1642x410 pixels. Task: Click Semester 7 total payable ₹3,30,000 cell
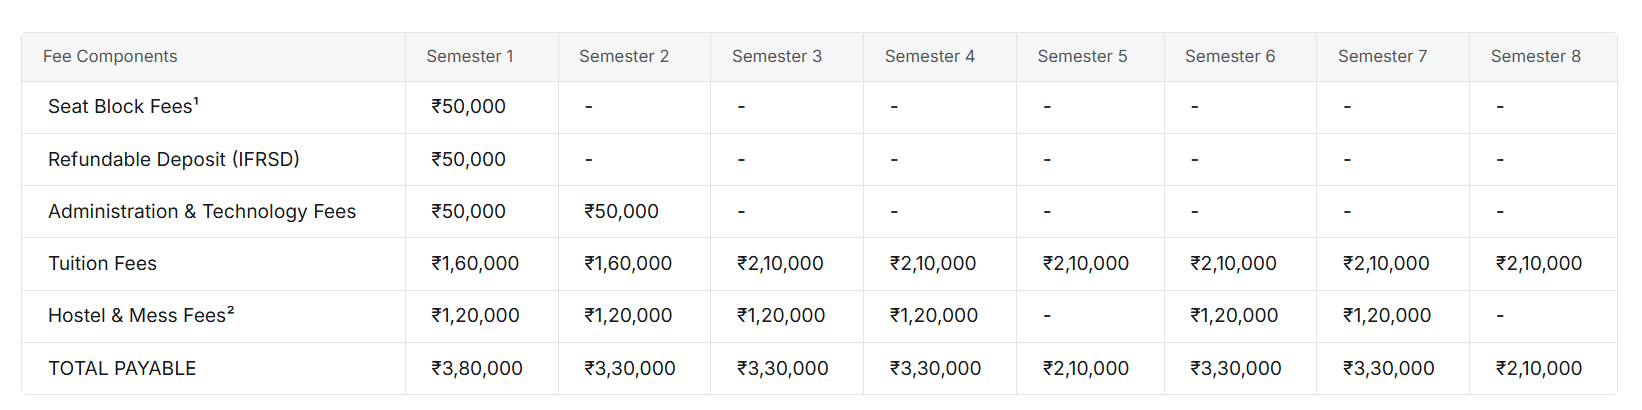[x=1388, y=369]
